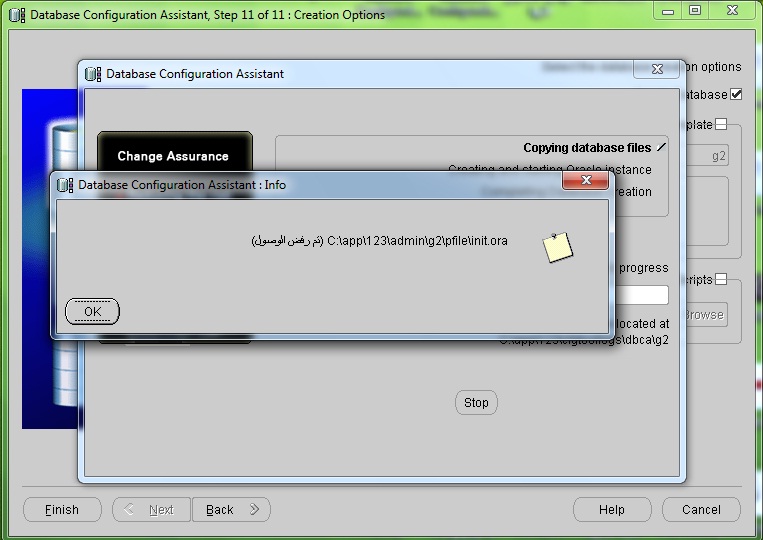Toggle the Create Database checkbox
Screen dimensions: 763x540
click(x=736, y=95)
